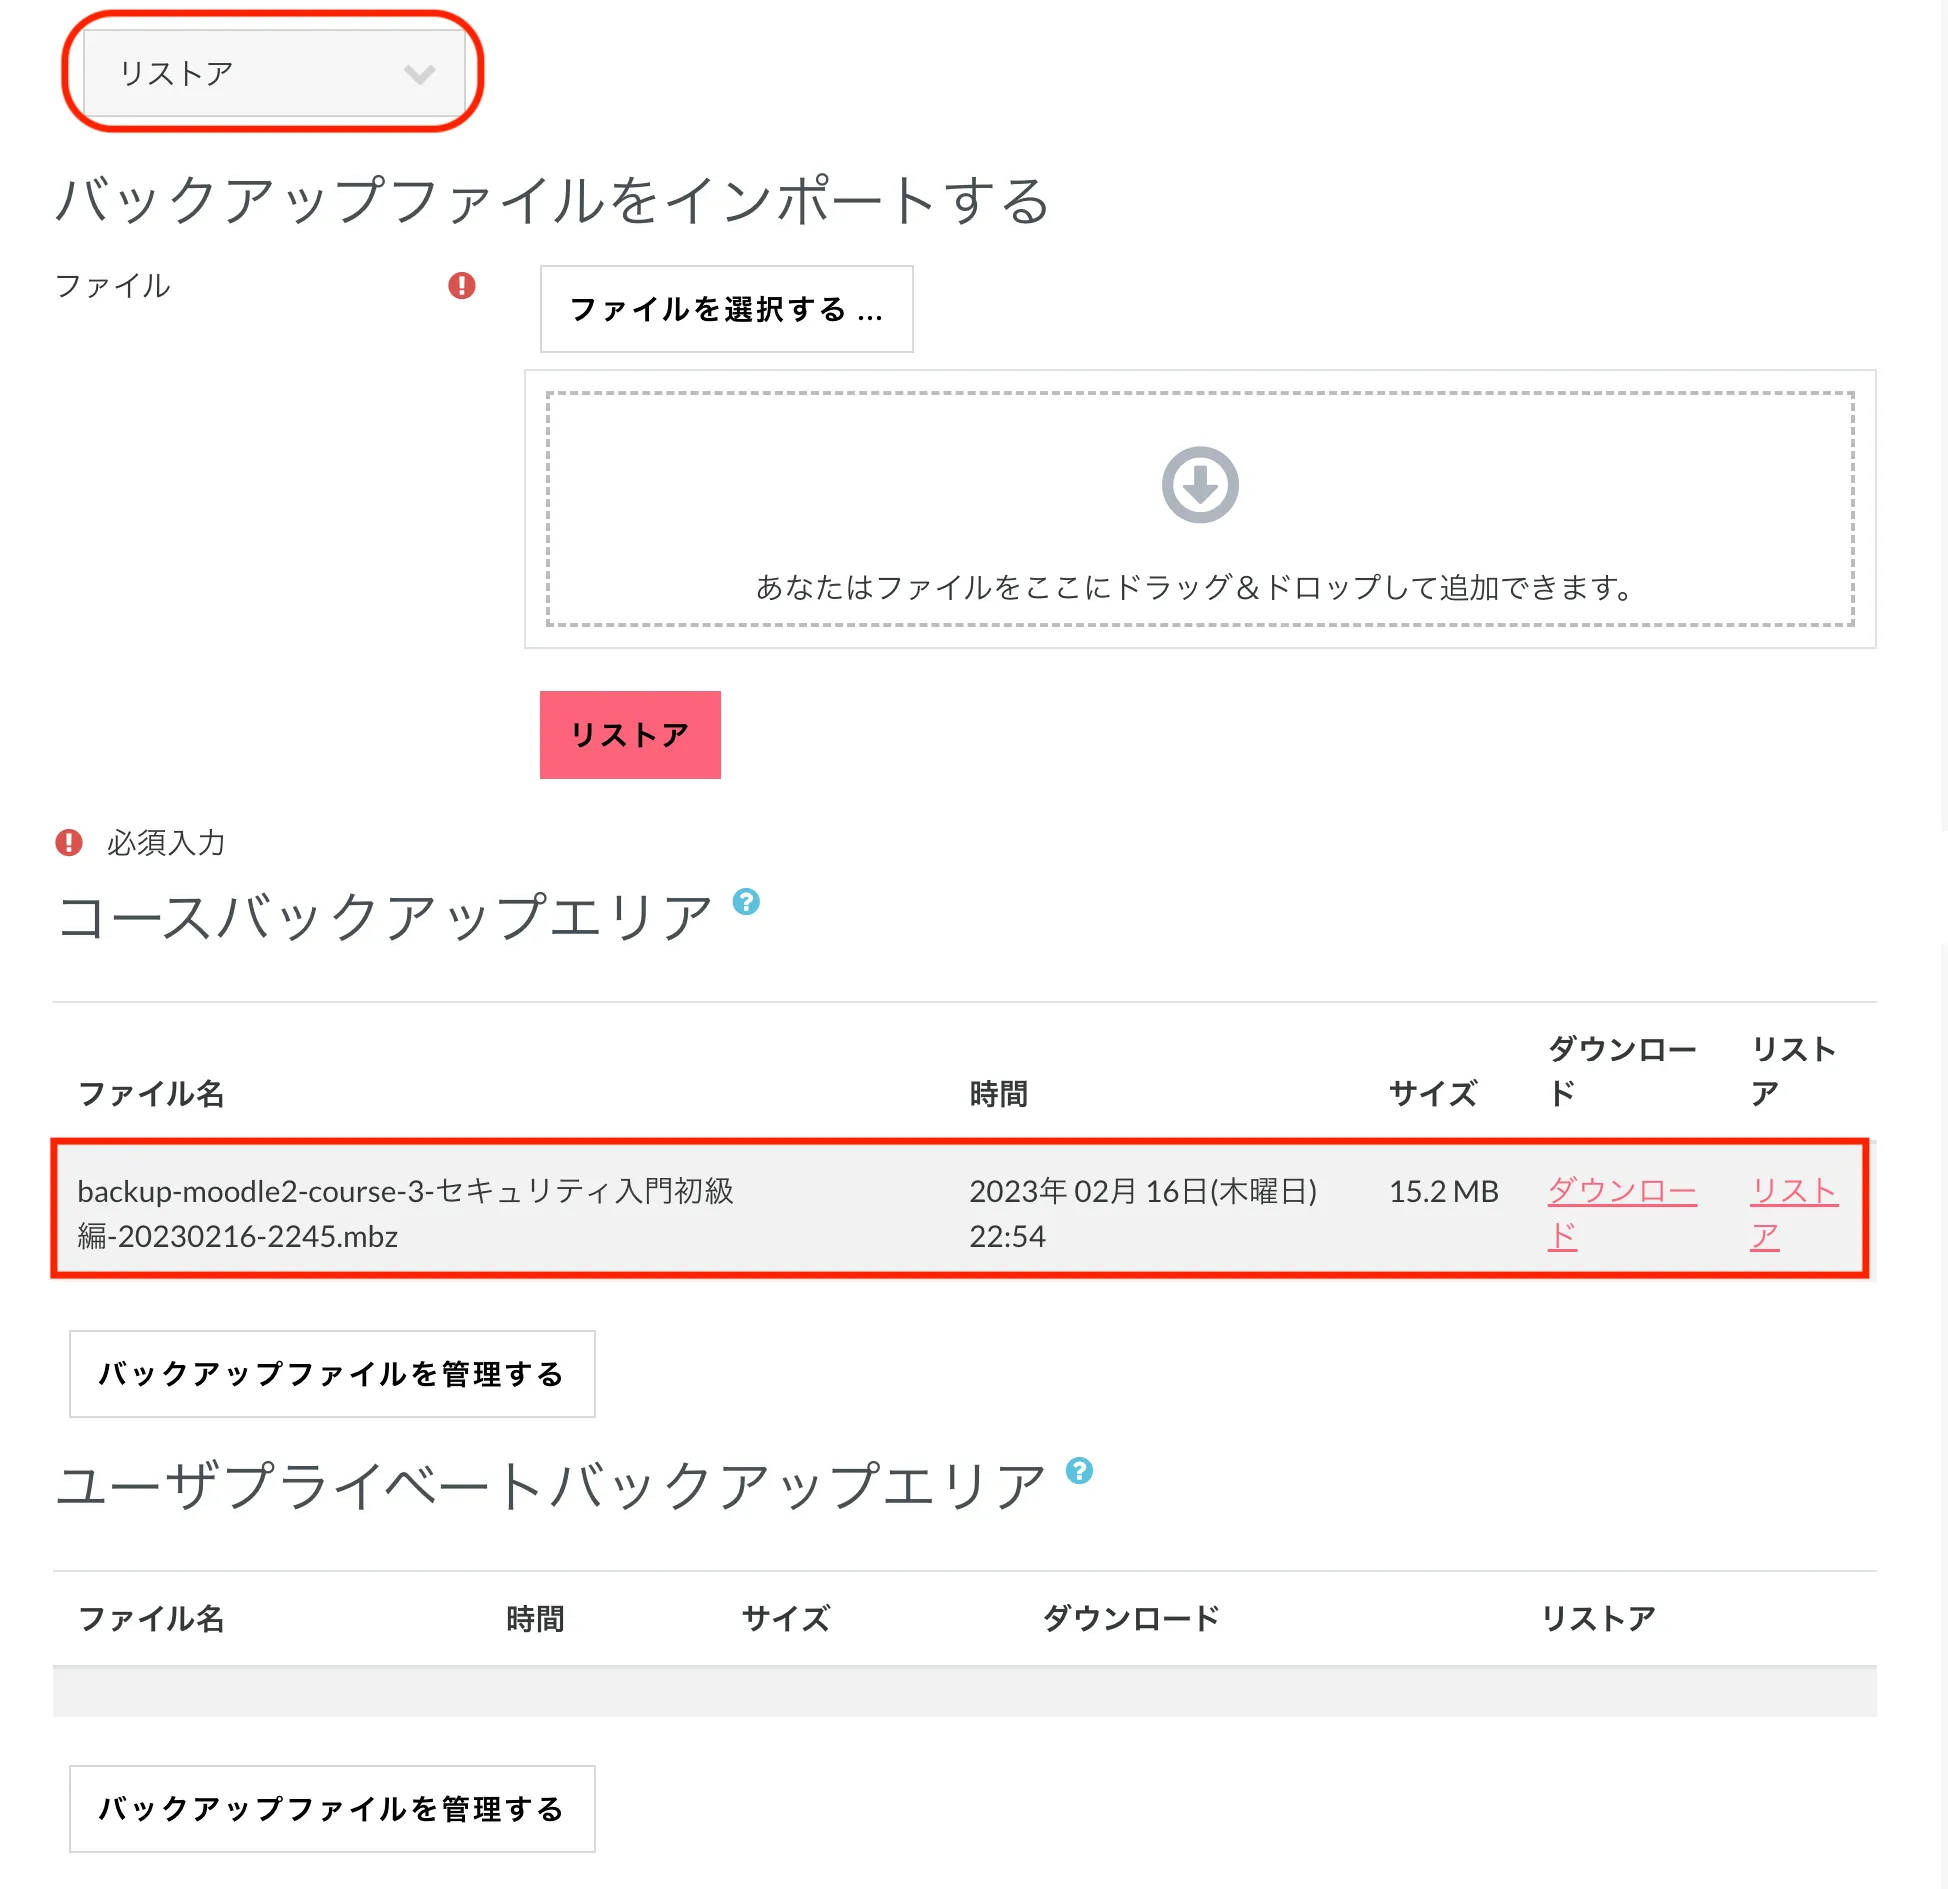Click the empty row in private backup table
The width and height of the screenshot is (1948, 1889).
[x=964, y=1692]
